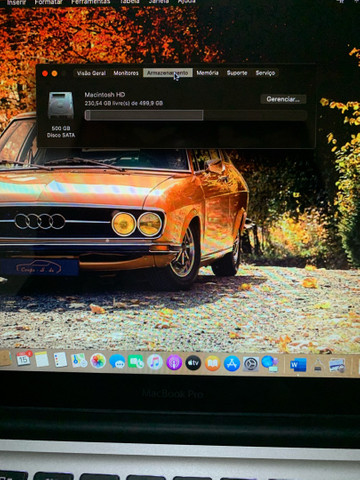The image size is (360, 480).
Task: Launch Apple TV from dock
Action: coord(193,363)
